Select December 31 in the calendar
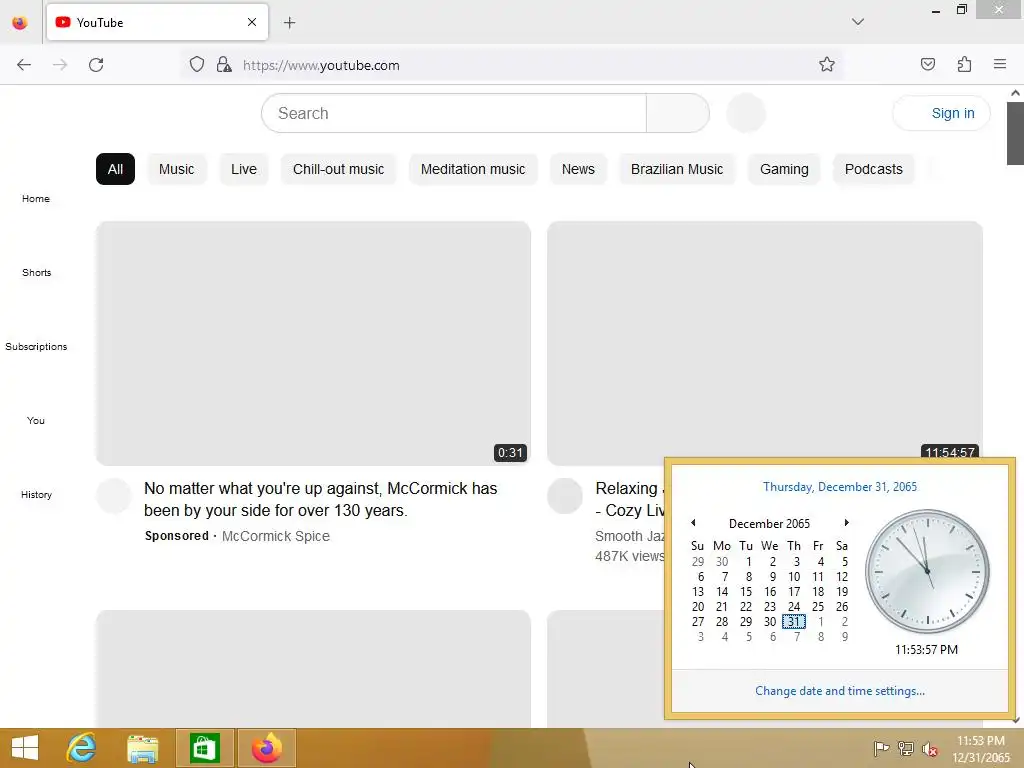1024x768 pixels. point(793,622)
